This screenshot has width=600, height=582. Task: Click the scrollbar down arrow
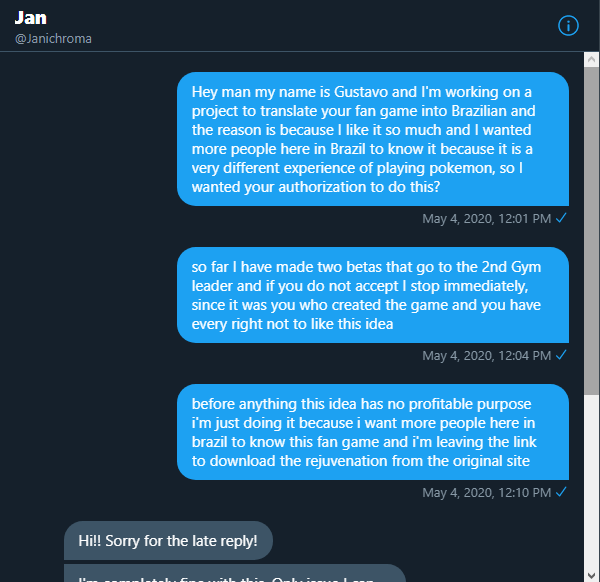point(592,575)
